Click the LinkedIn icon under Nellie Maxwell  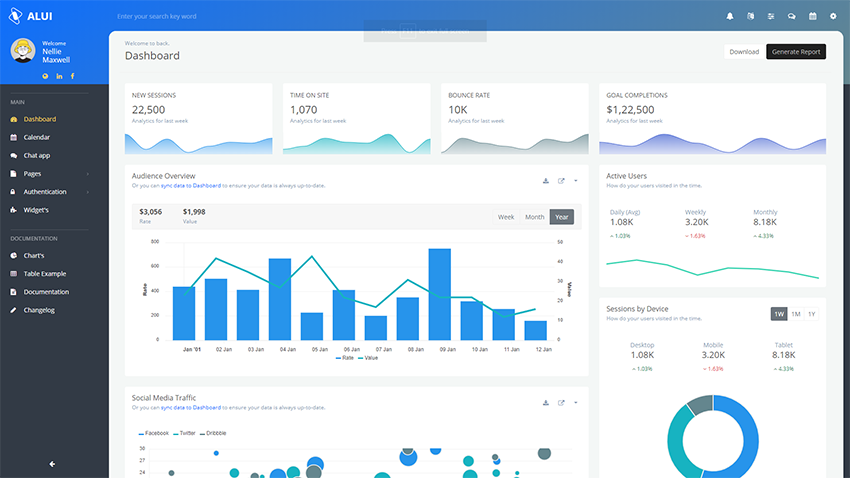click(59, 76)
